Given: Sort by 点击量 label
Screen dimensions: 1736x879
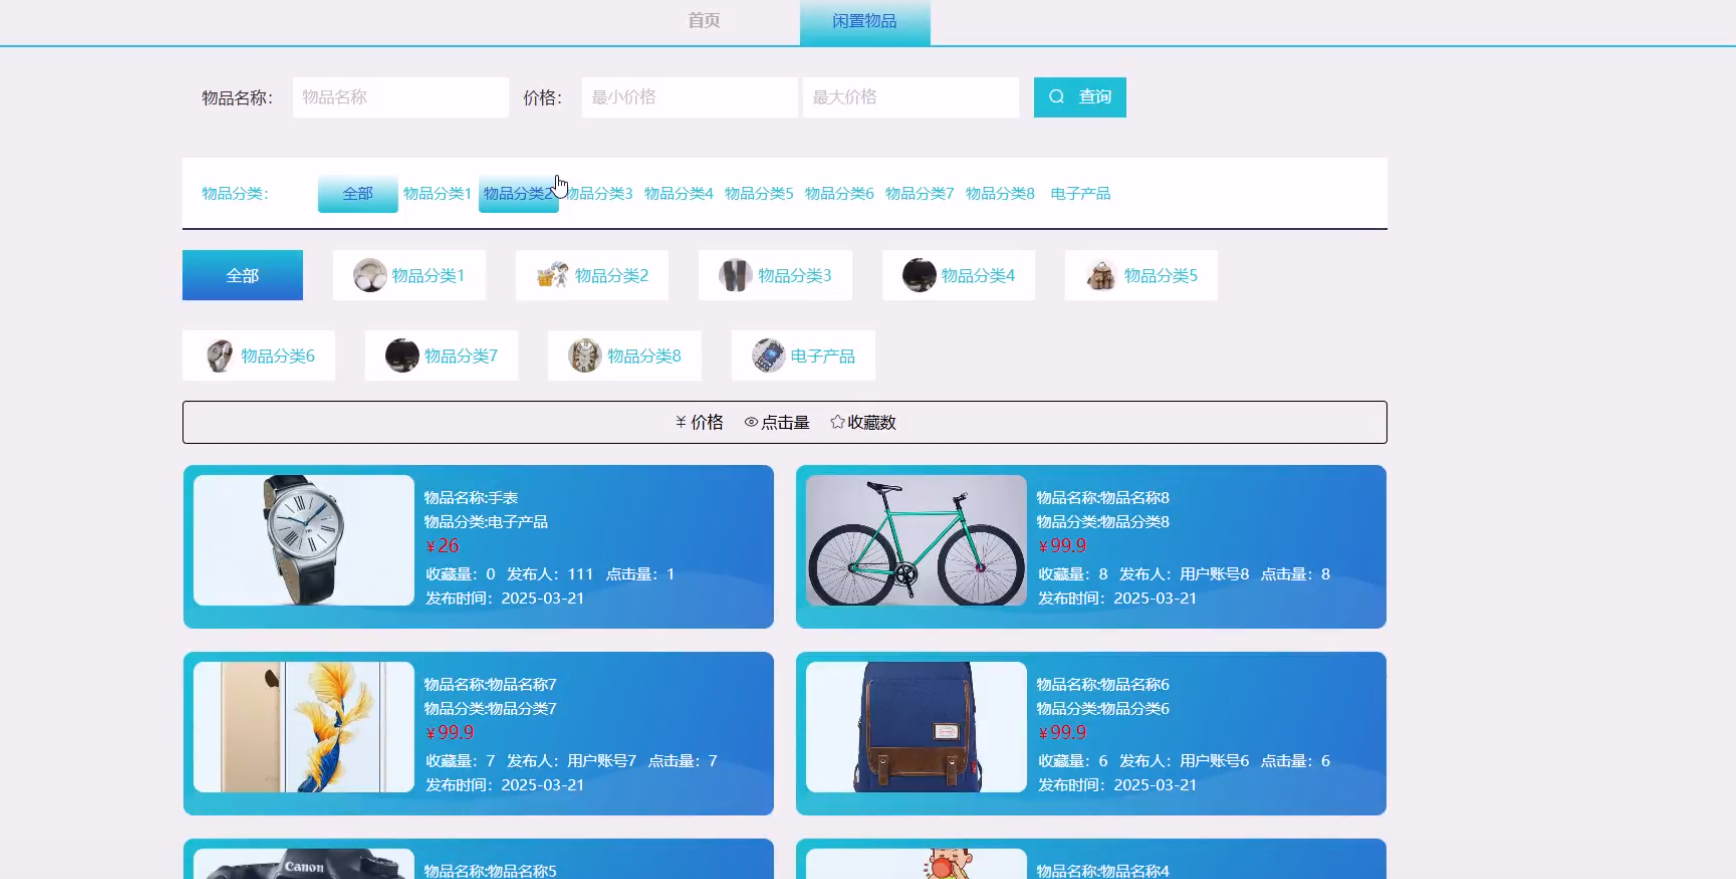Looking at the screenshot, I should point(785,423).
